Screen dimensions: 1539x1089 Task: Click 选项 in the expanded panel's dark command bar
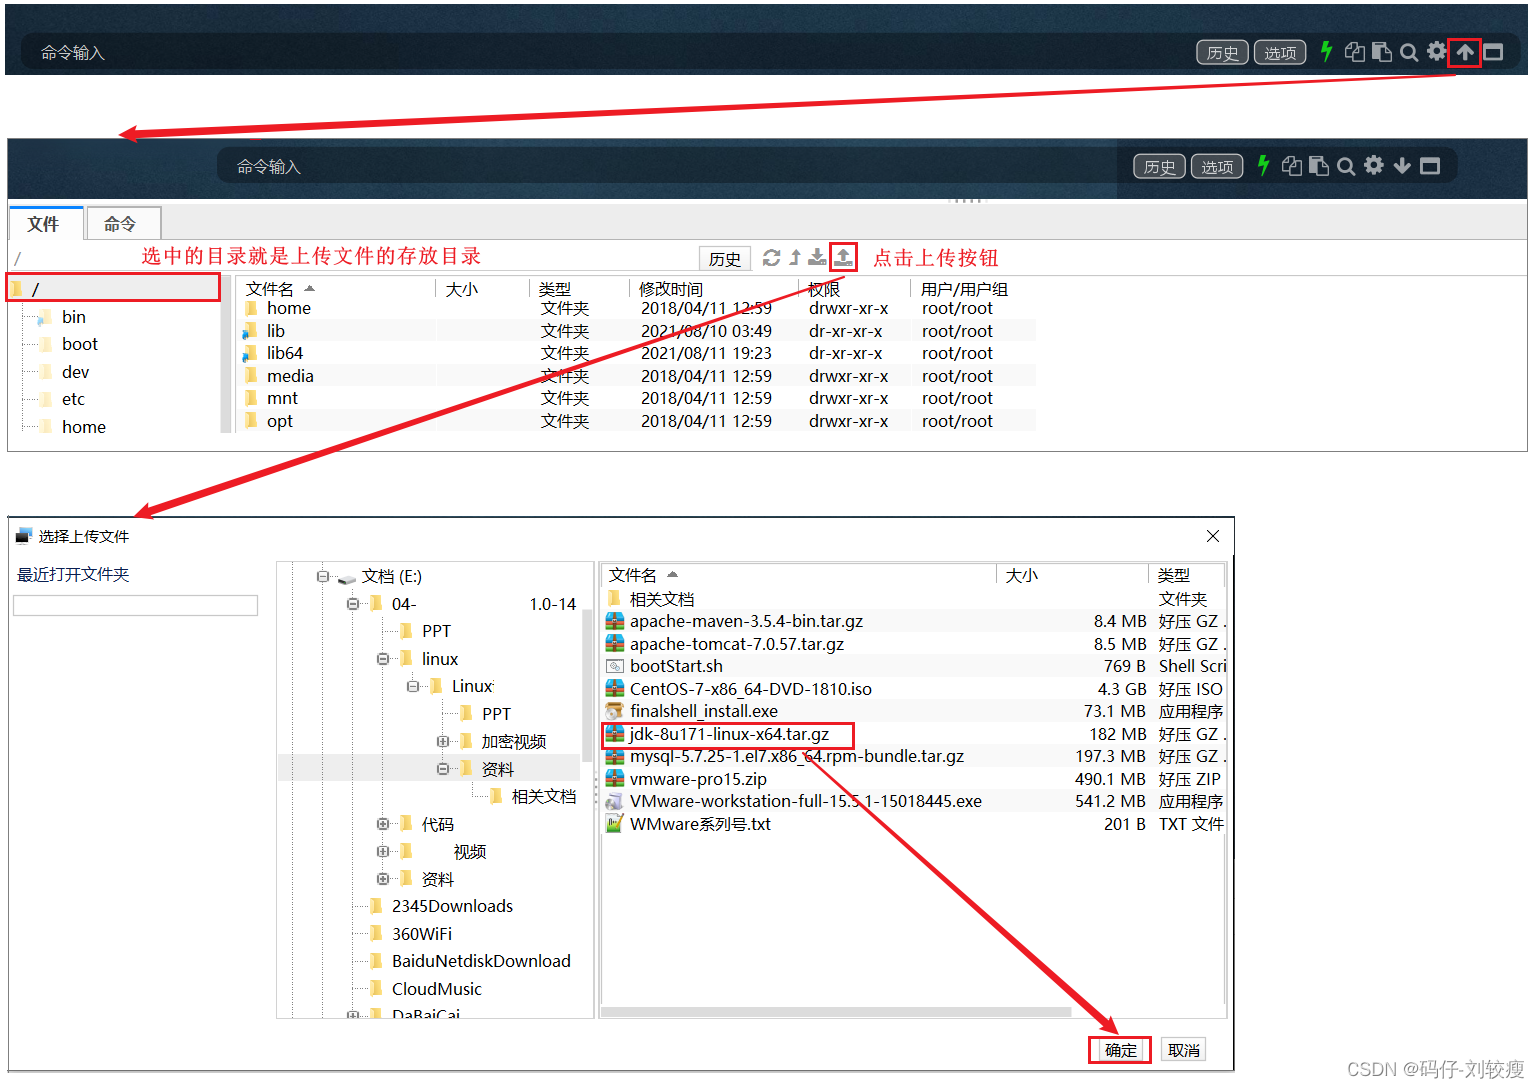pyautogui.click(x=1217, y=167)
